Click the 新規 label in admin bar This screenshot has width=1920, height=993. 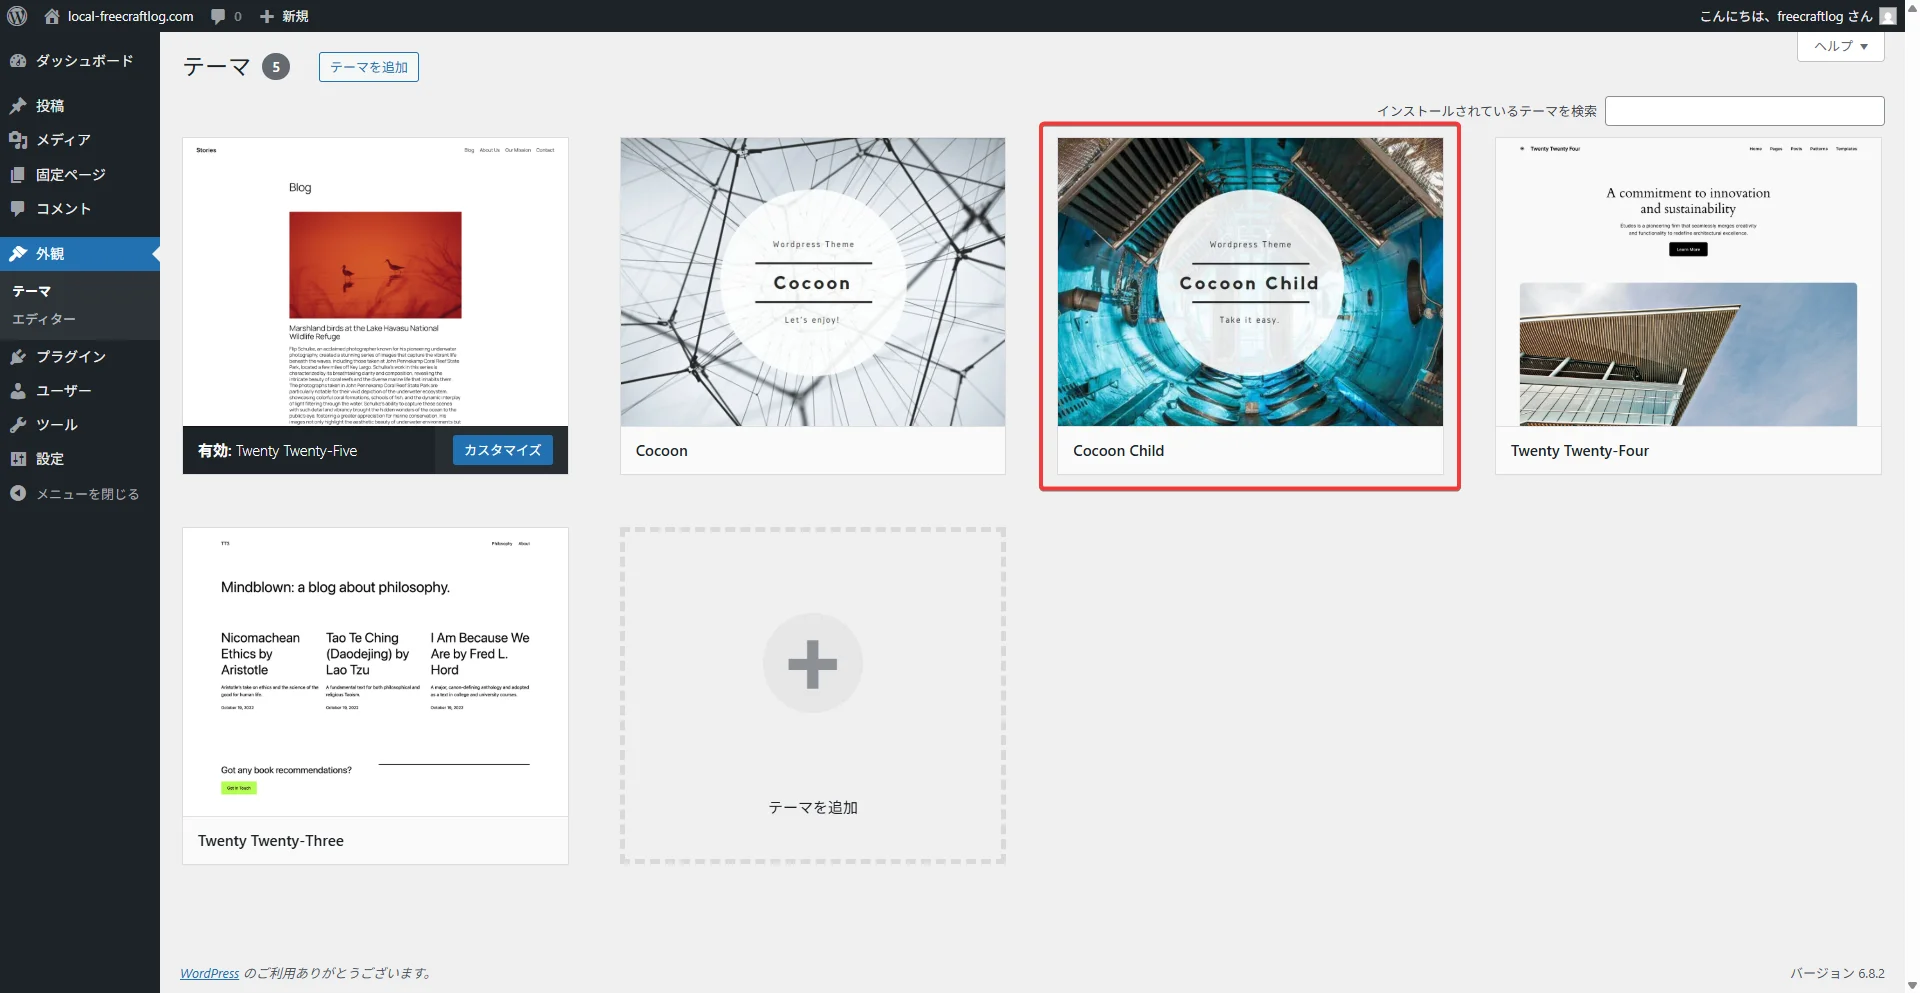(295, 16)
